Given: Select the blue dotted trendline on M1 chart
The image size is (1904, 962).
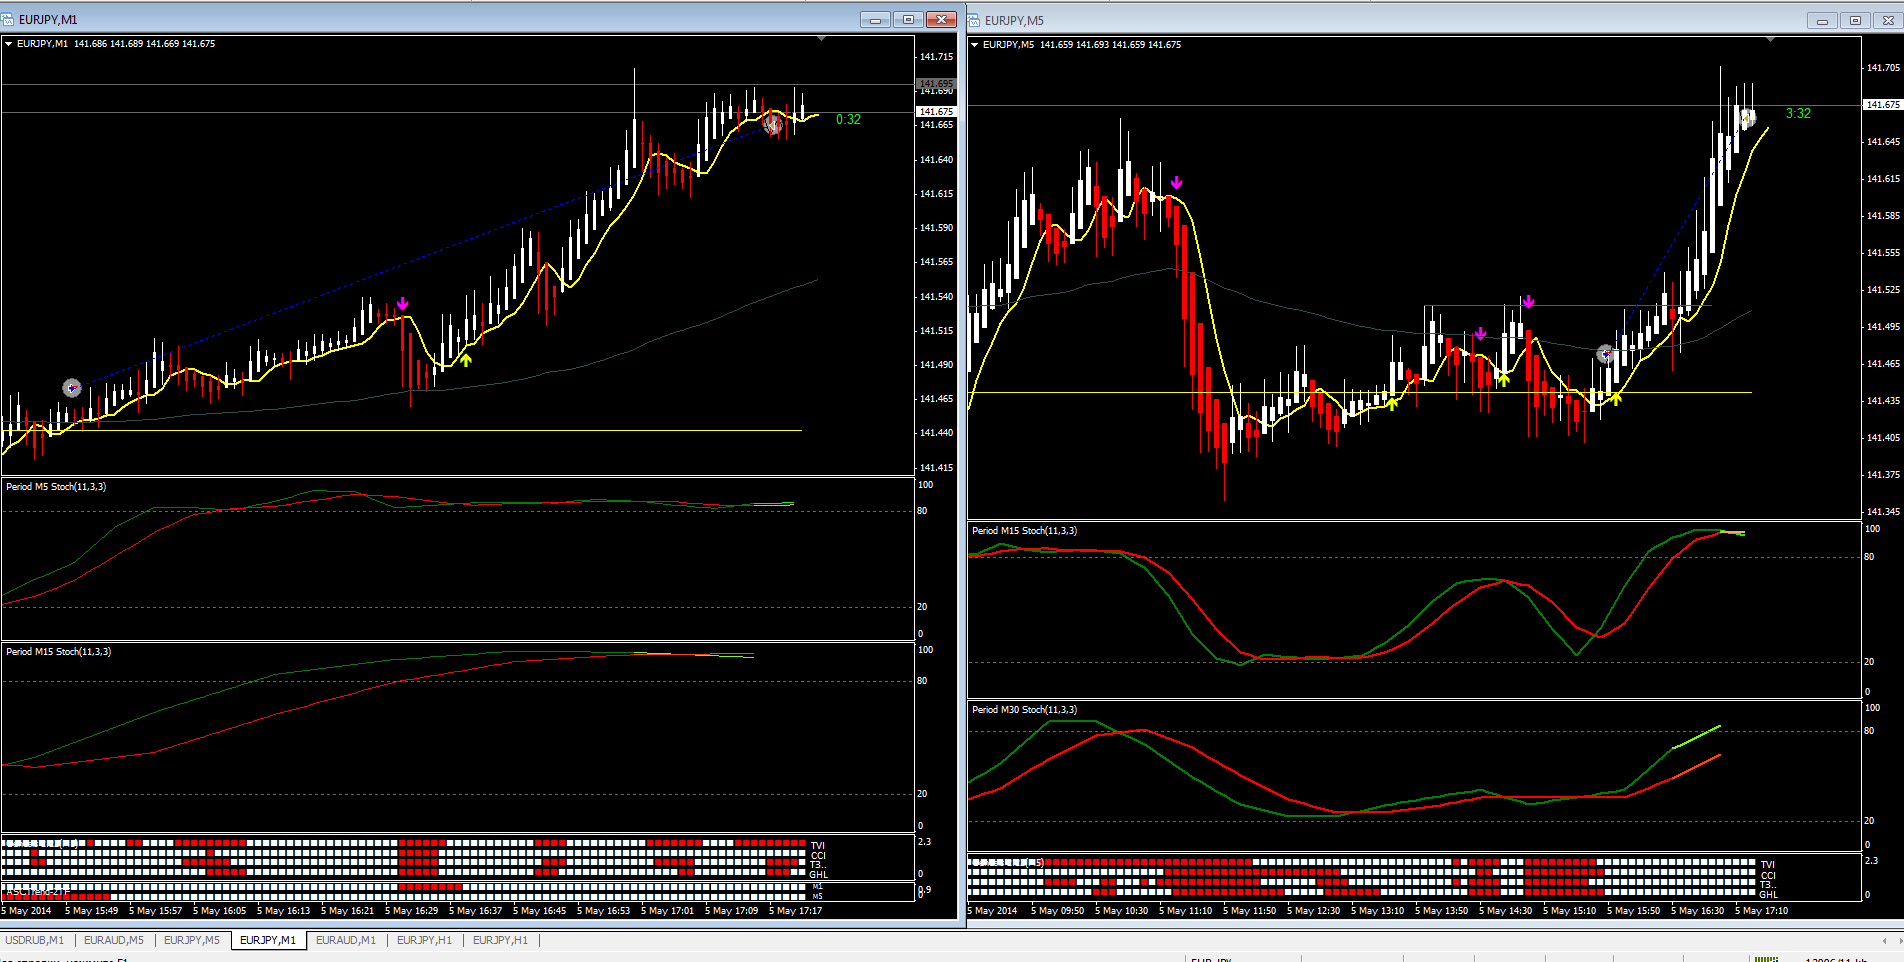Looking at the screenshot, I should (420, 255).
